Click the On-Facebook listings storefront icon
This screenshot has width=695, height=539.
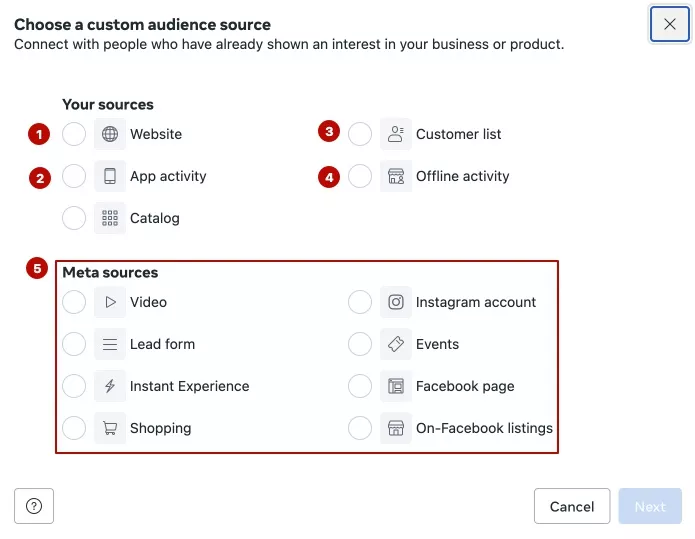[396, 428]
